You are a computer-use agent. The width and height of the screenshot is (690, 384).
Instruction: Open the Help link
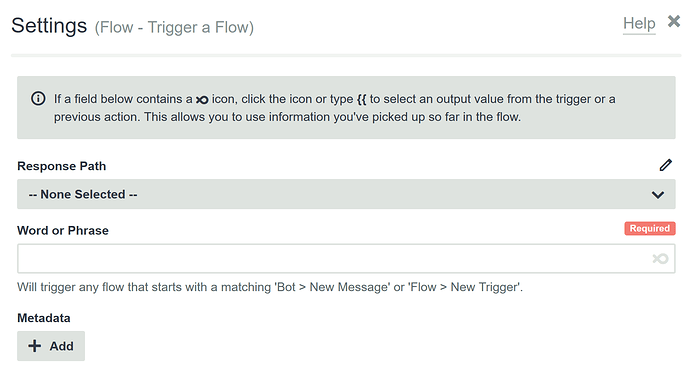click(x=639, y=23)
